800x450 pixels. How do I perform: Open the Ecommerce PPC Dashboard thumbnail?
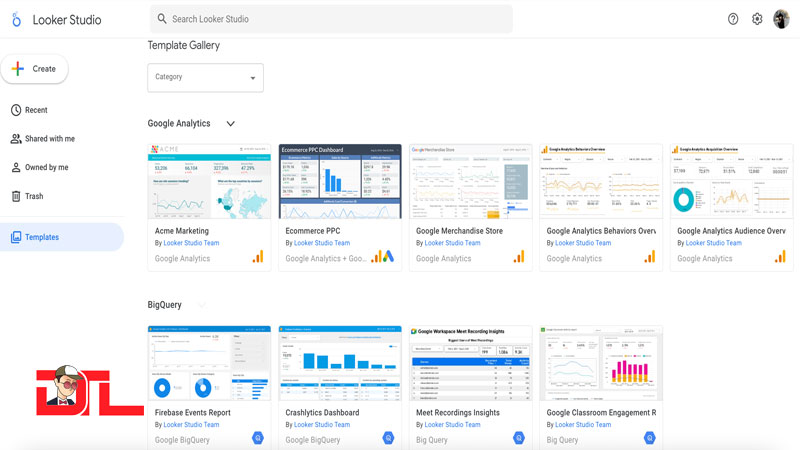tap(340, 182)
